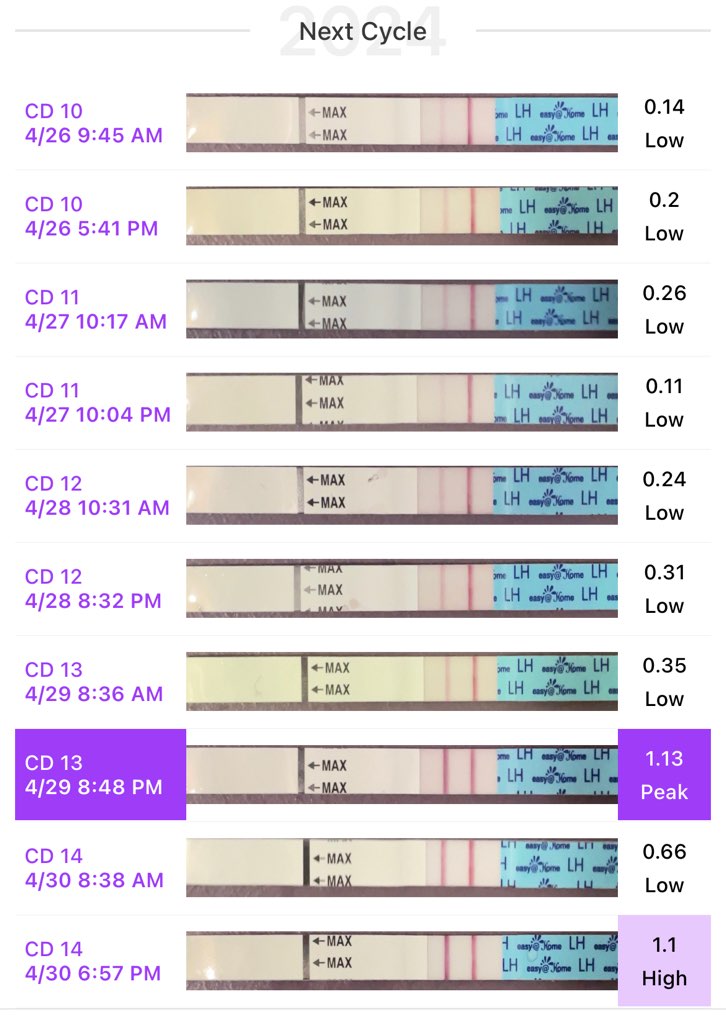This screenshot has height=1024, width=726.
Task: Select the 0.35 Low result
Action: coord(665,681)
